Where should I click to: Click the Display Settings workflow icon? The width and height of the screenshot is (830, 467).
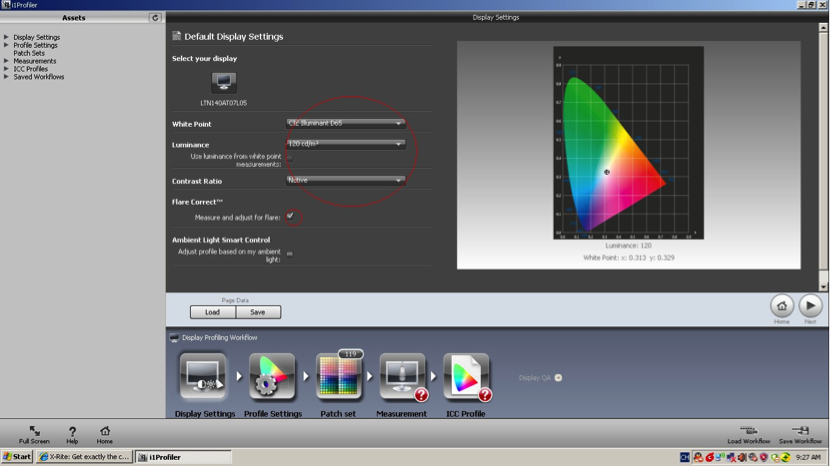204,378
